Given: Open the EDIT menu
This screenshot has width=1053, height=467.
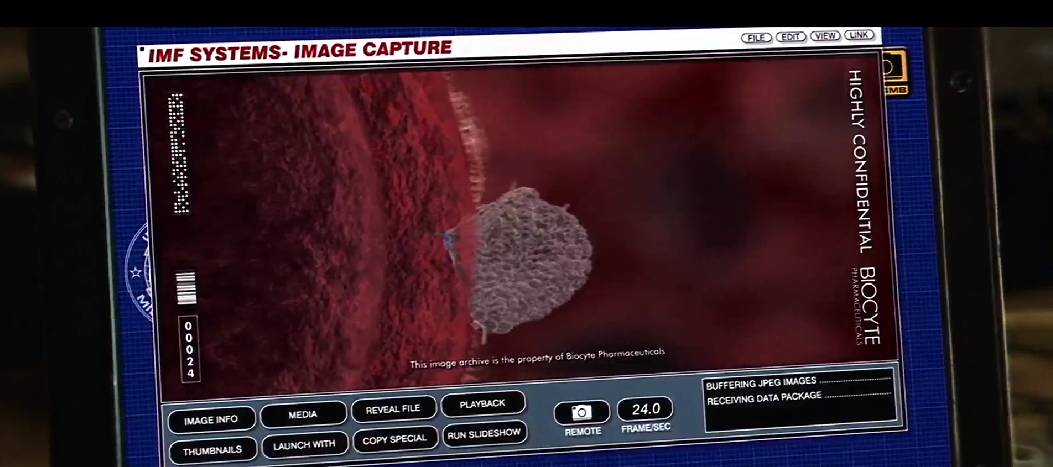Looking at the screenshot, I should pyautogui.click(x=790, y=37).
